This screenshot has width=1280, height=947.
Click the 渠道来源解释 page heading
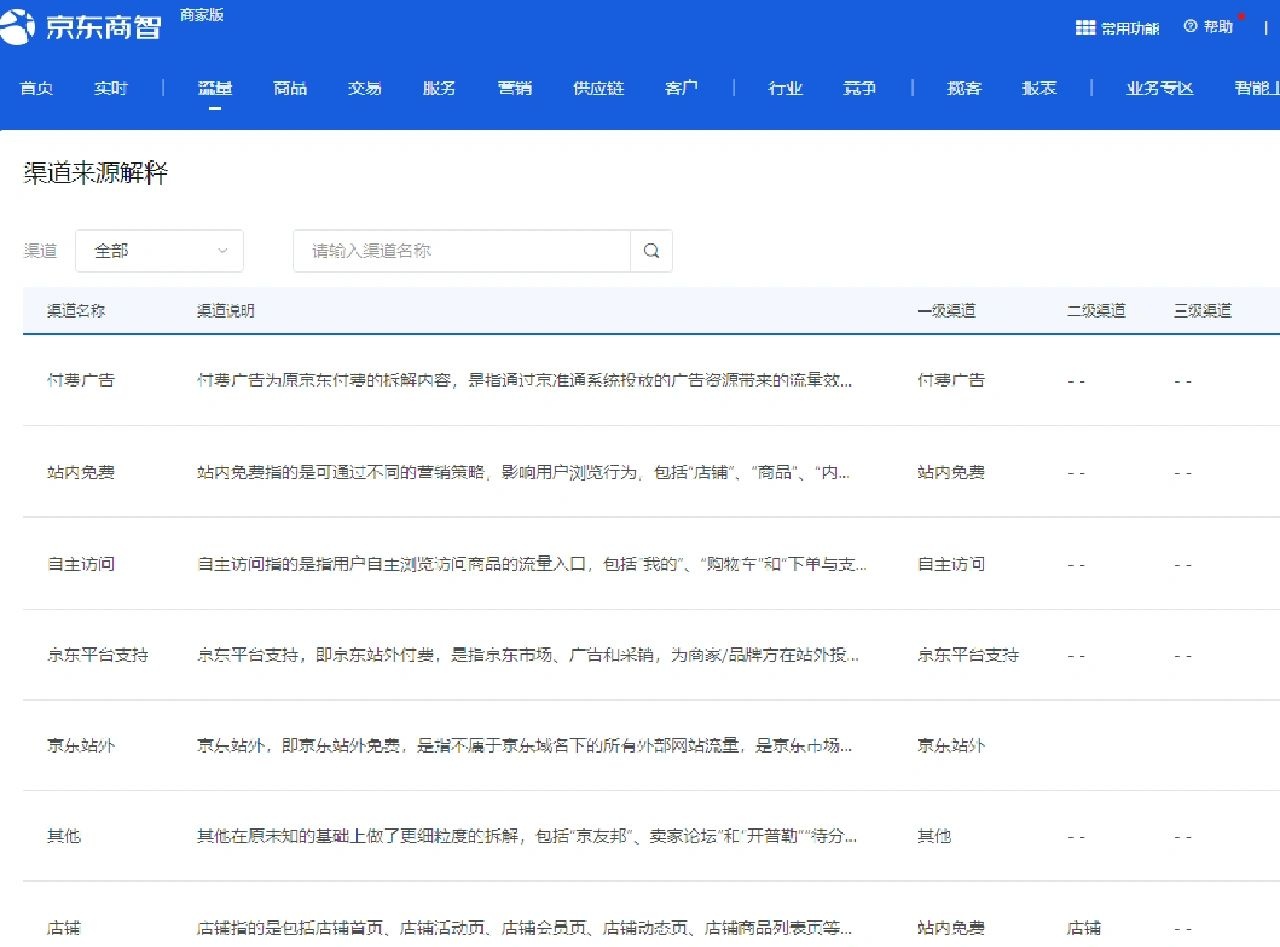coord(96,173)
